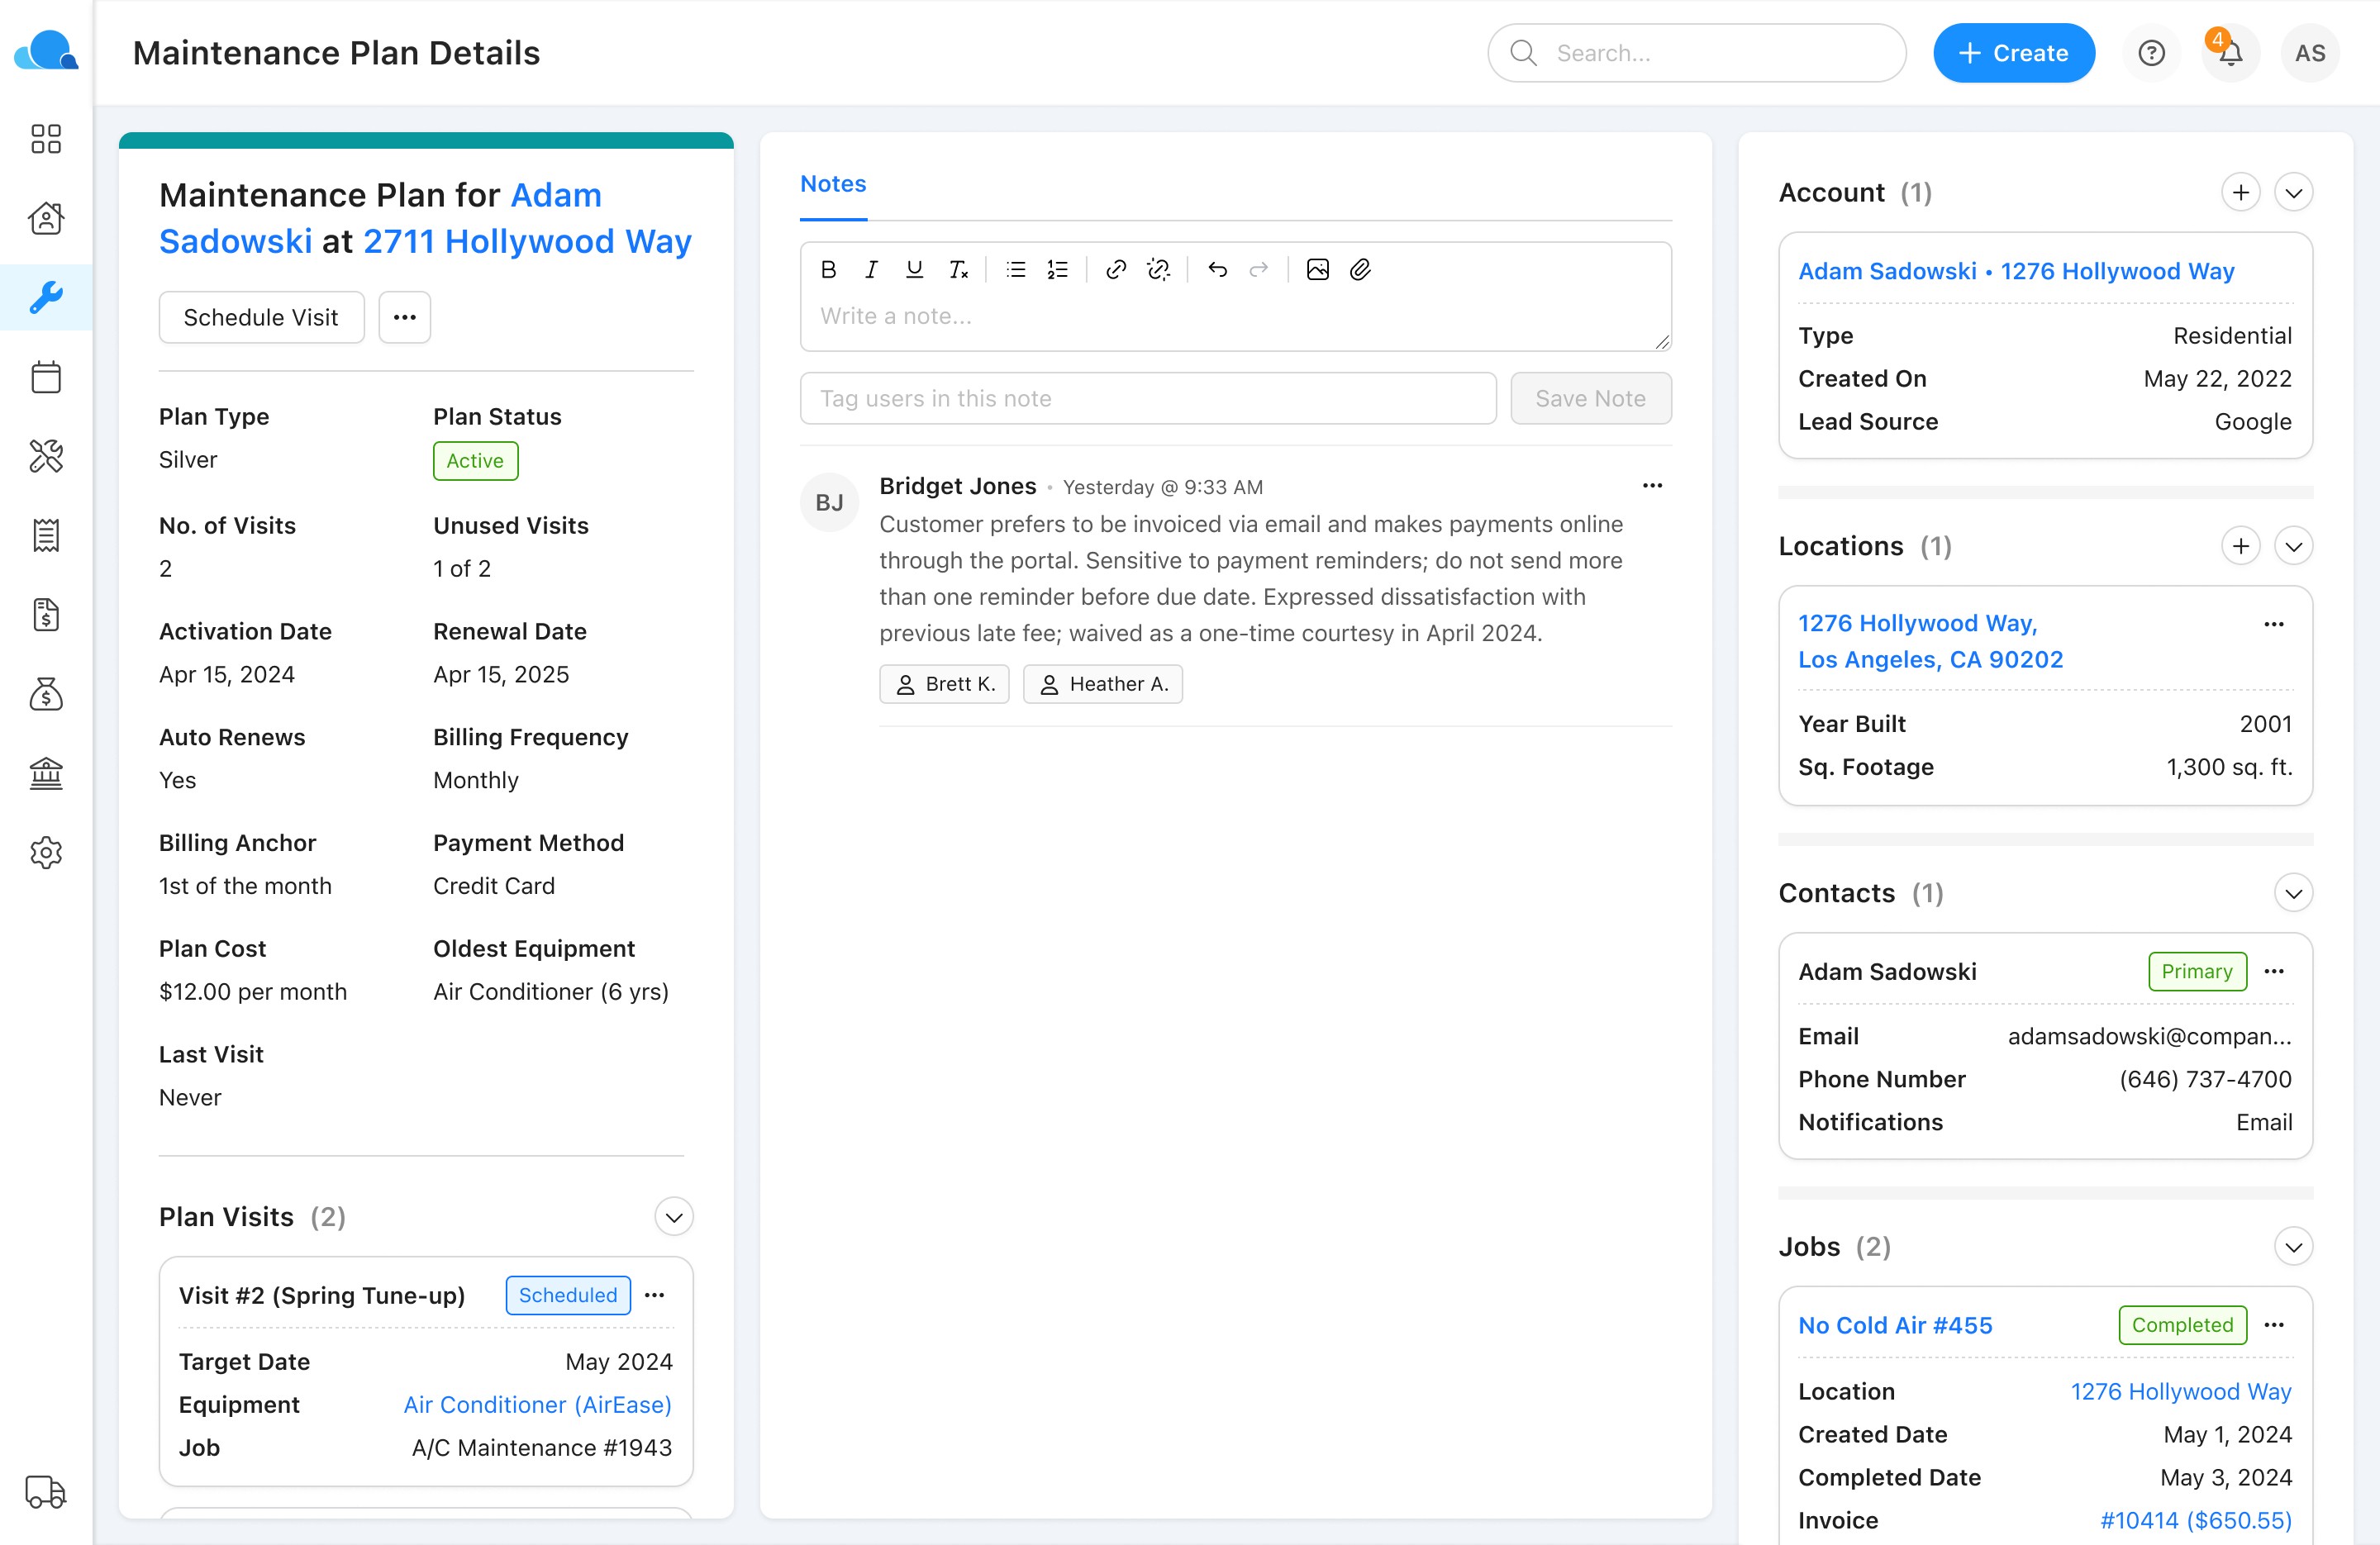Insert numbered list in note editor
Screen dimensions: 2380x1545
[x=1057, y=269]
